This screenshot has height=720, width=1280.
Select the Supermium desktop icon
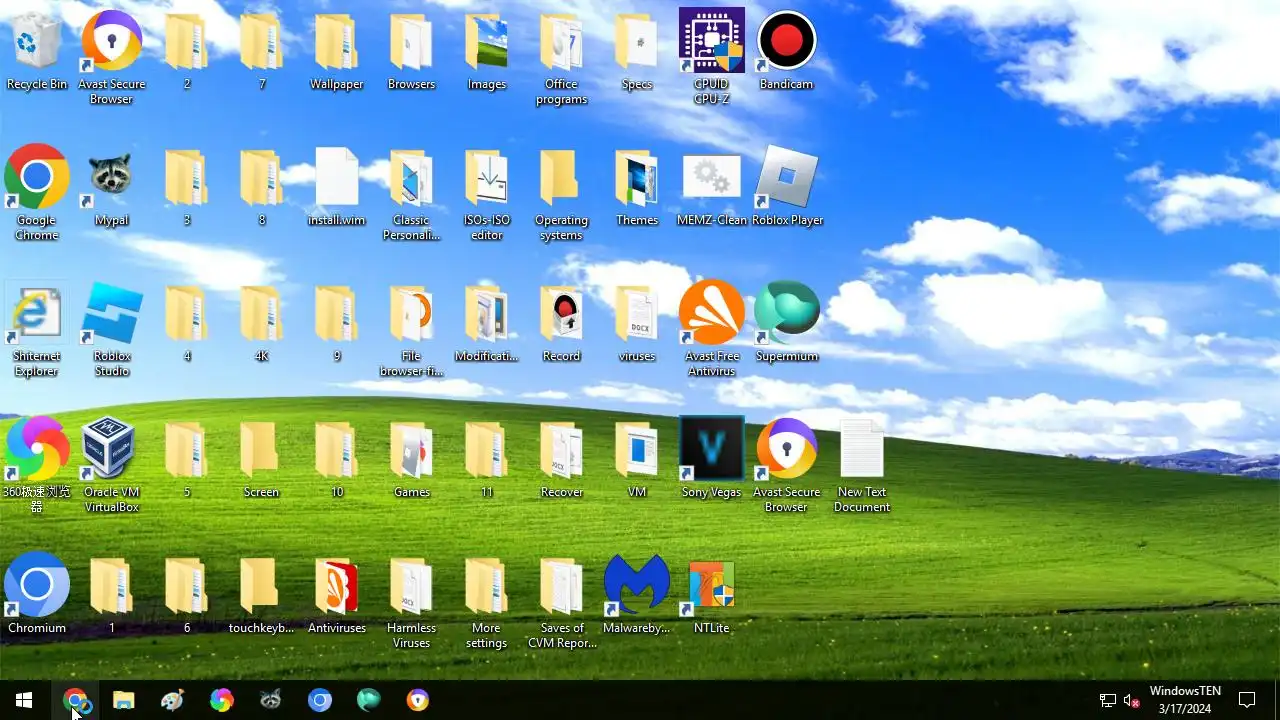[x=787, y=323]
